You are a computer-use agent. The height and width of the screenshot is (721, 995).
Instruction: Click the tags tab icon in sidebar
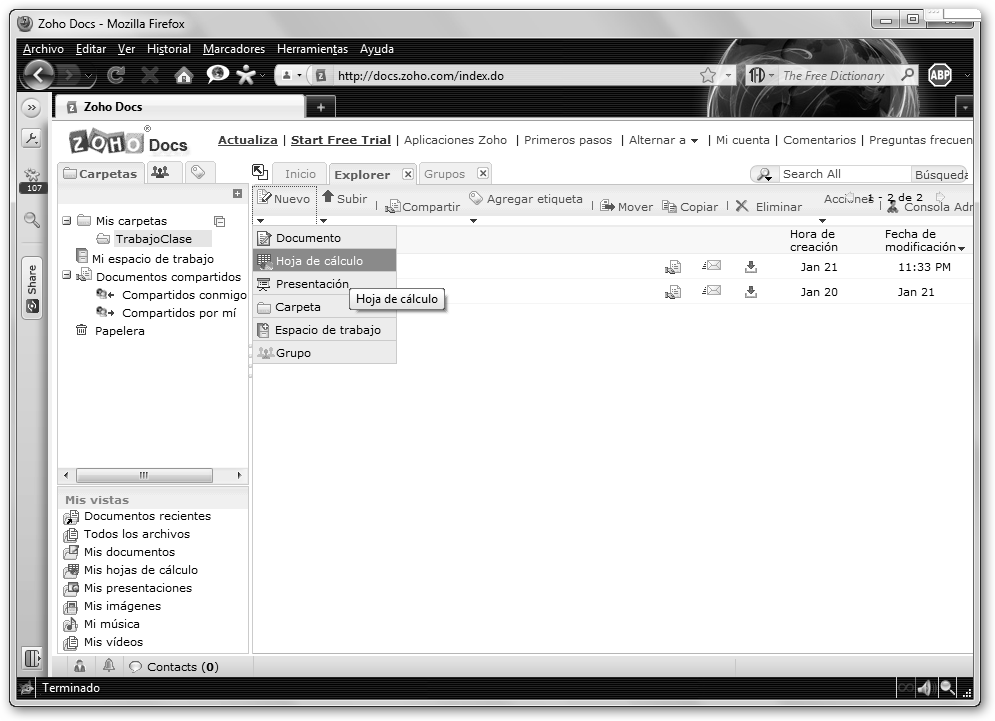coord(196,172)
